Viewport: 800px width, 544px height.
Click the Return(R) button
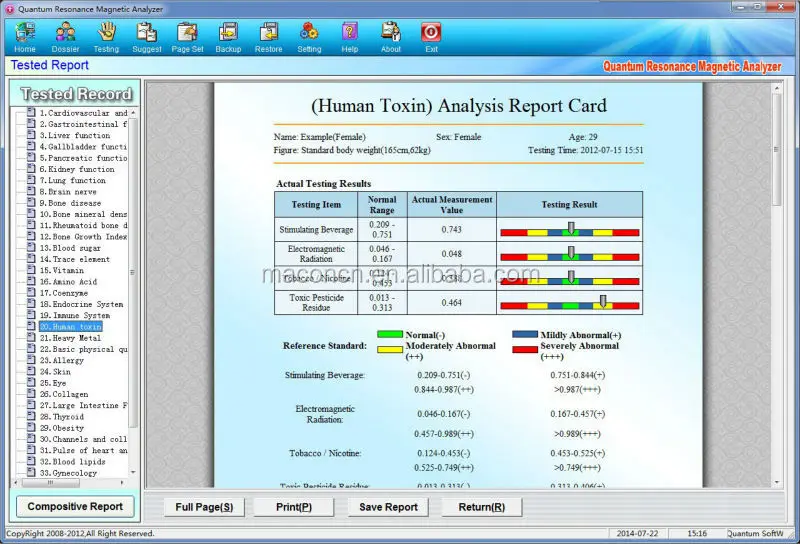[482, 507]
